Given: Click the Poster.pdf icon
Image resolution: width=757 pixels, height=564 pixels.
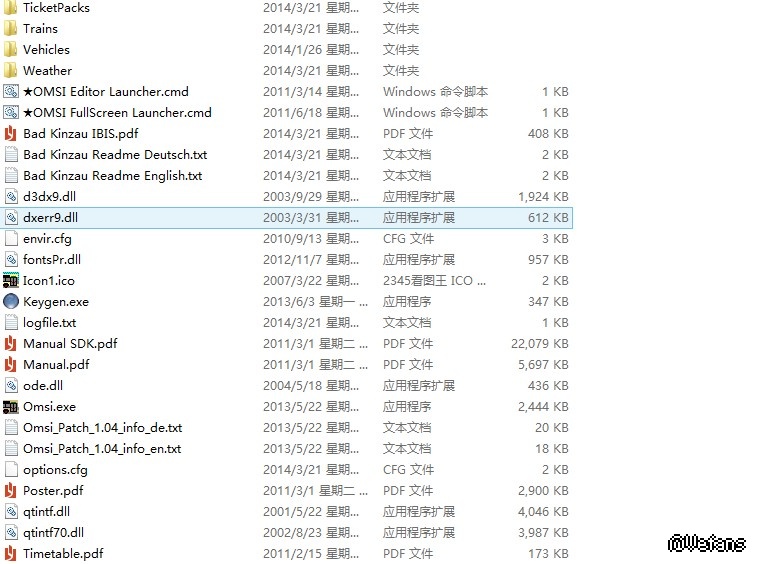Looking at the screenshot, I should (x=11, y=491).
